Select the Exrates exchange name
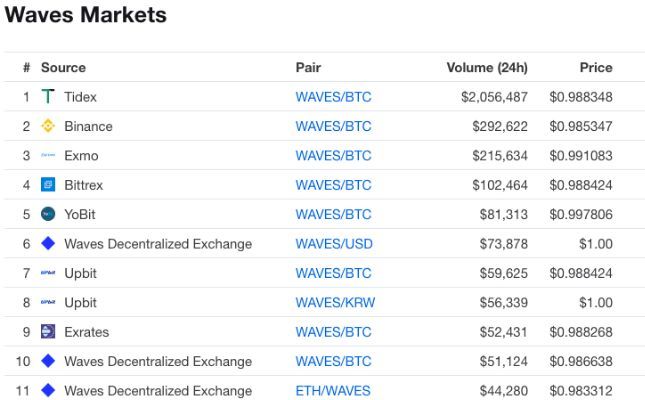Screen dimensions: 645x400 click(x=86, y=332)
